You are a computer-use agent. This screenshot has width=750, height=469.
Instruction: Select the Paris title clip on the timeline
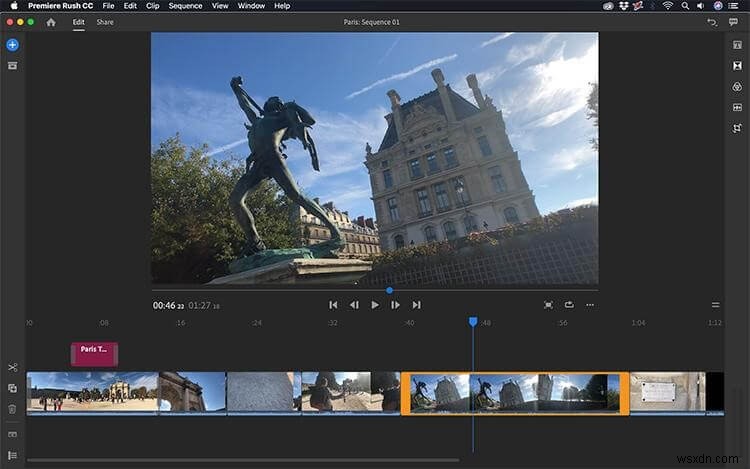coord(94,353)
